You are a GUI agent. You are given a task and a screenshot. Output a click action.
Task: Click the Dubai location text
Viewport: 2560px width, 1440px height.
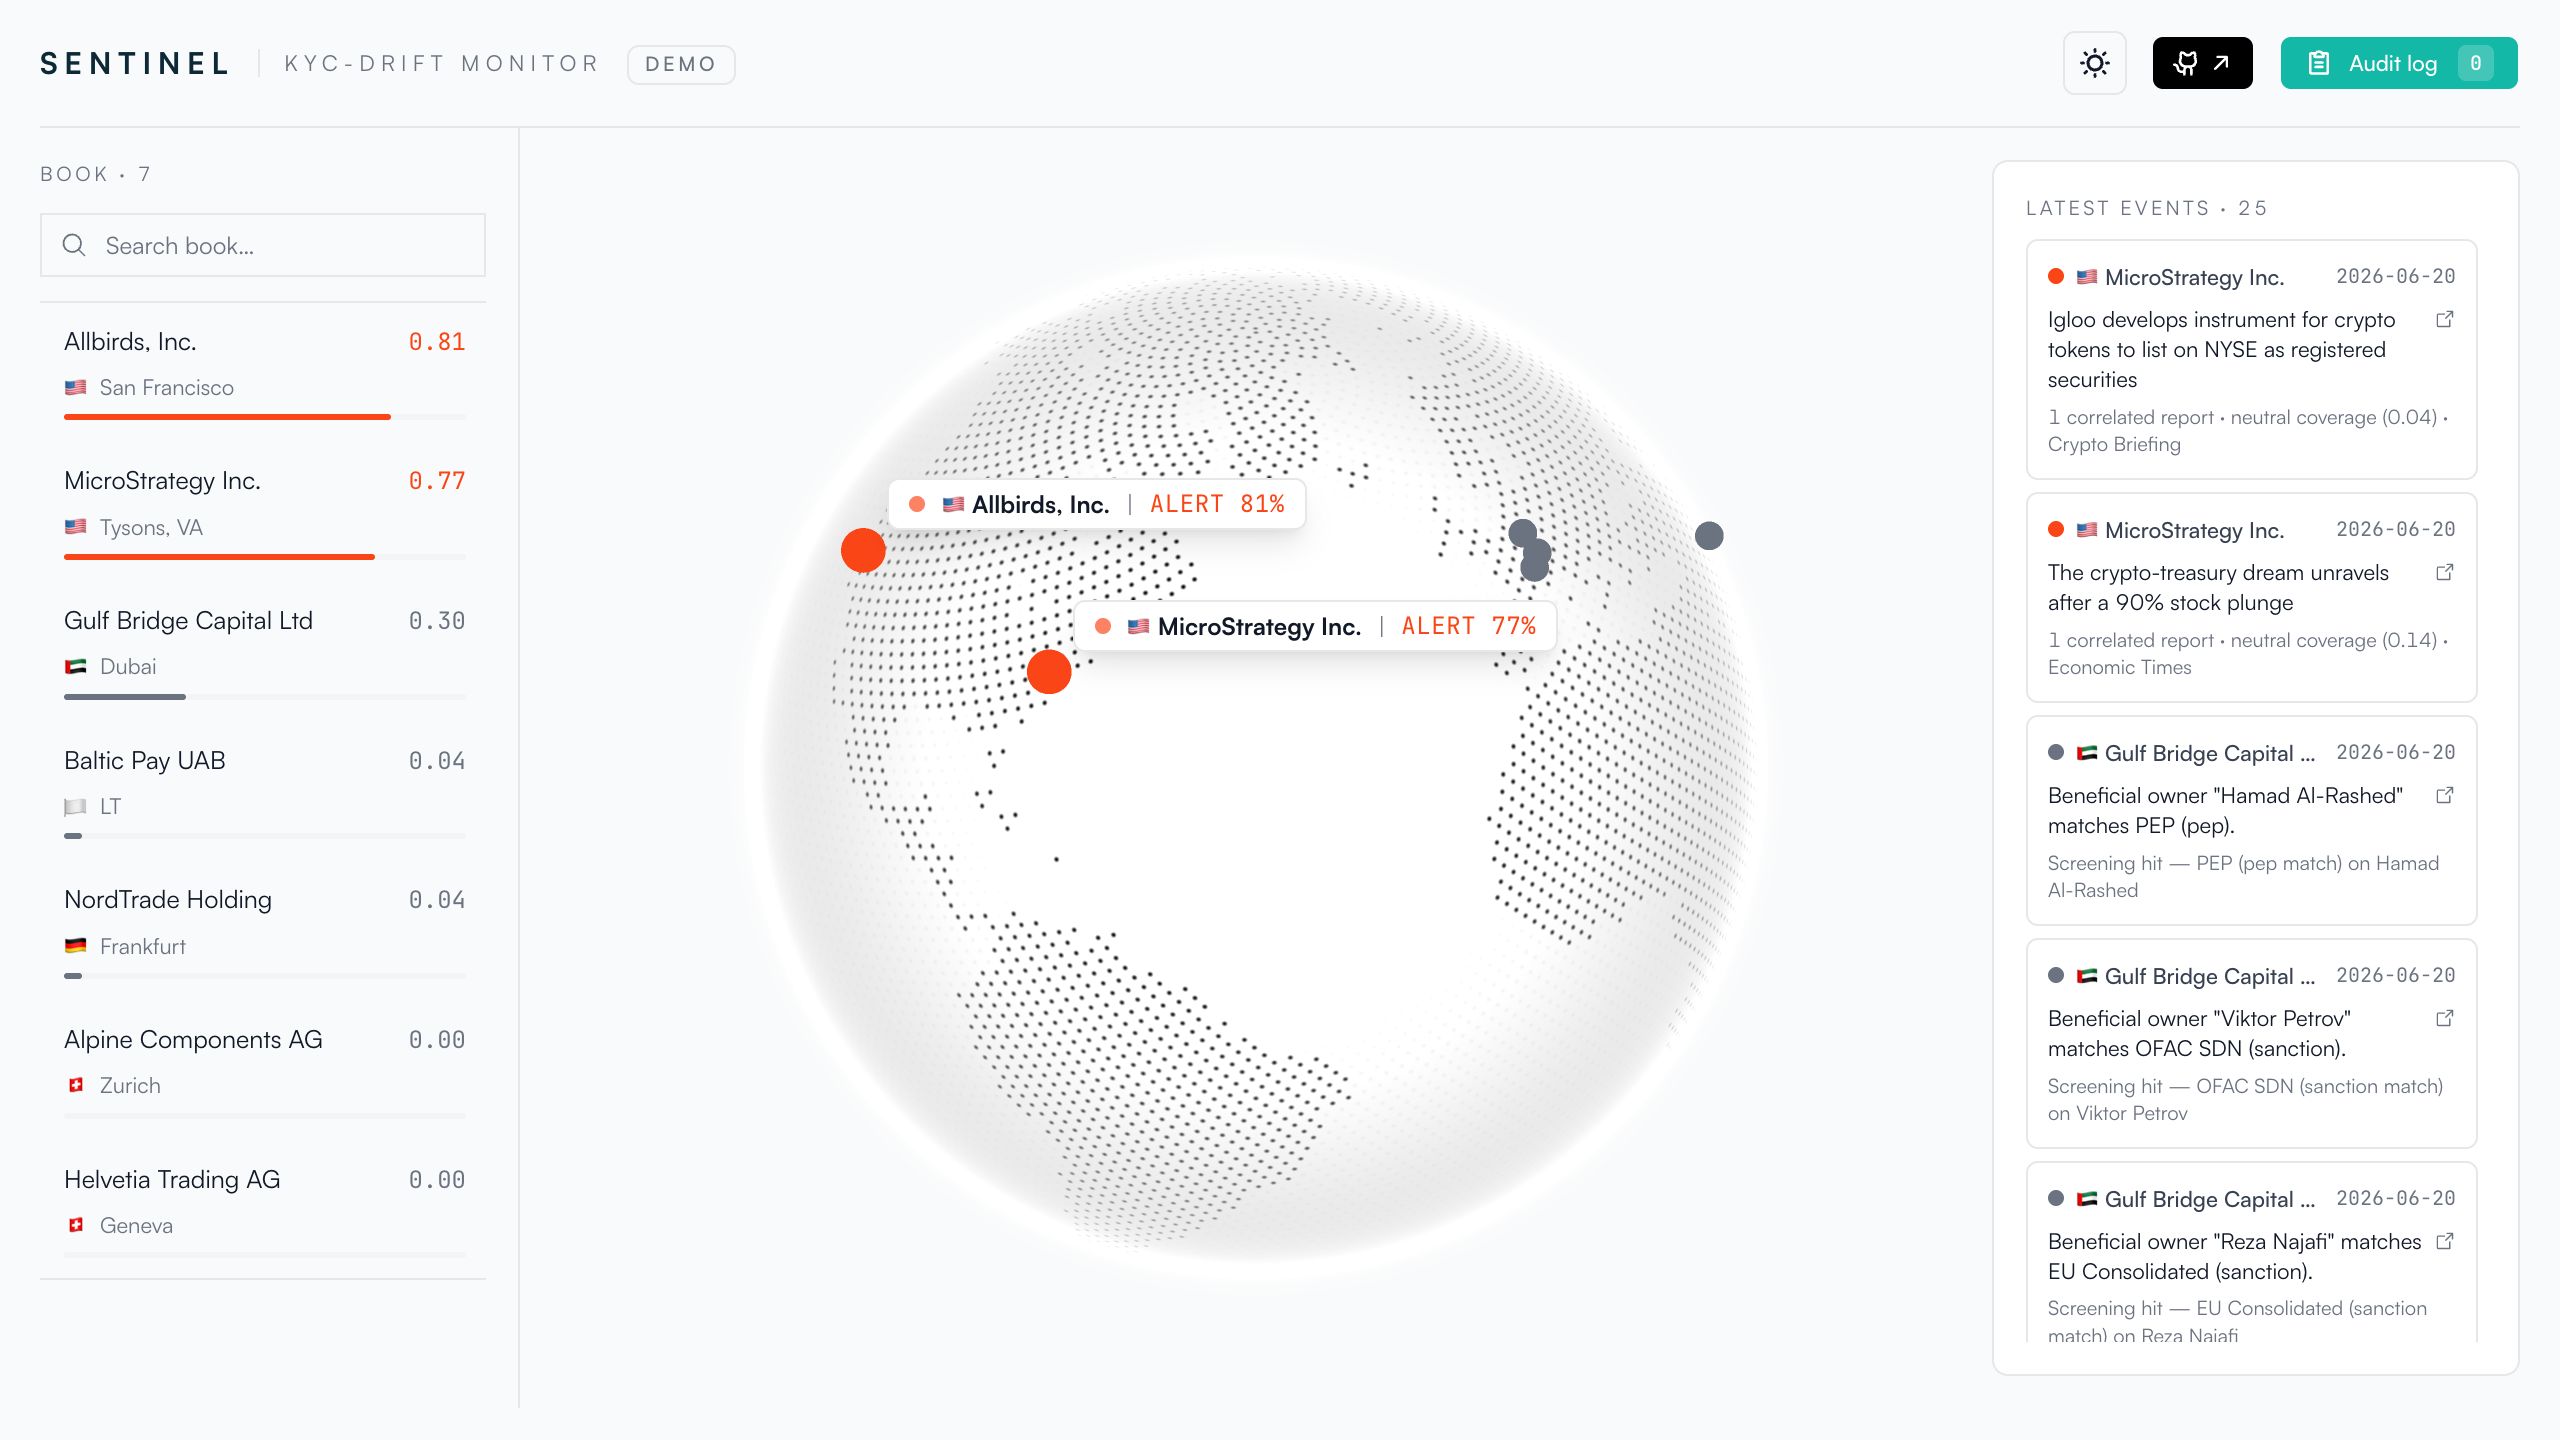[x=128, y=667]
